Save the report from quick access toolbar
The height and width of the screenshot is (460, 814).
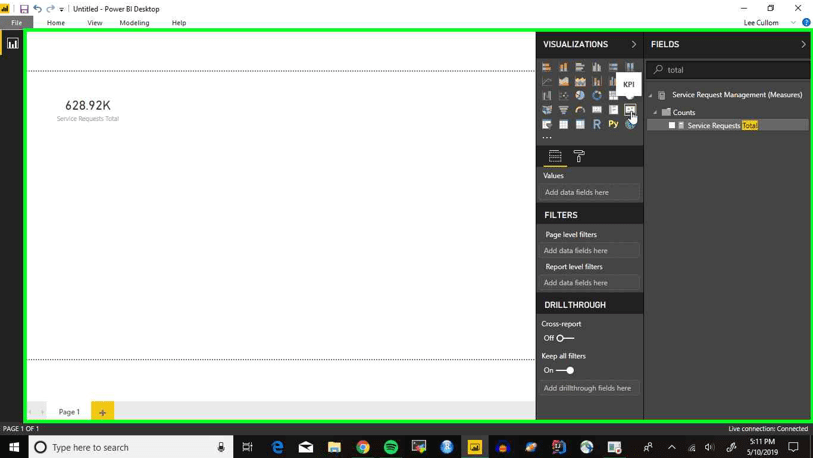(x=24, y=9)
